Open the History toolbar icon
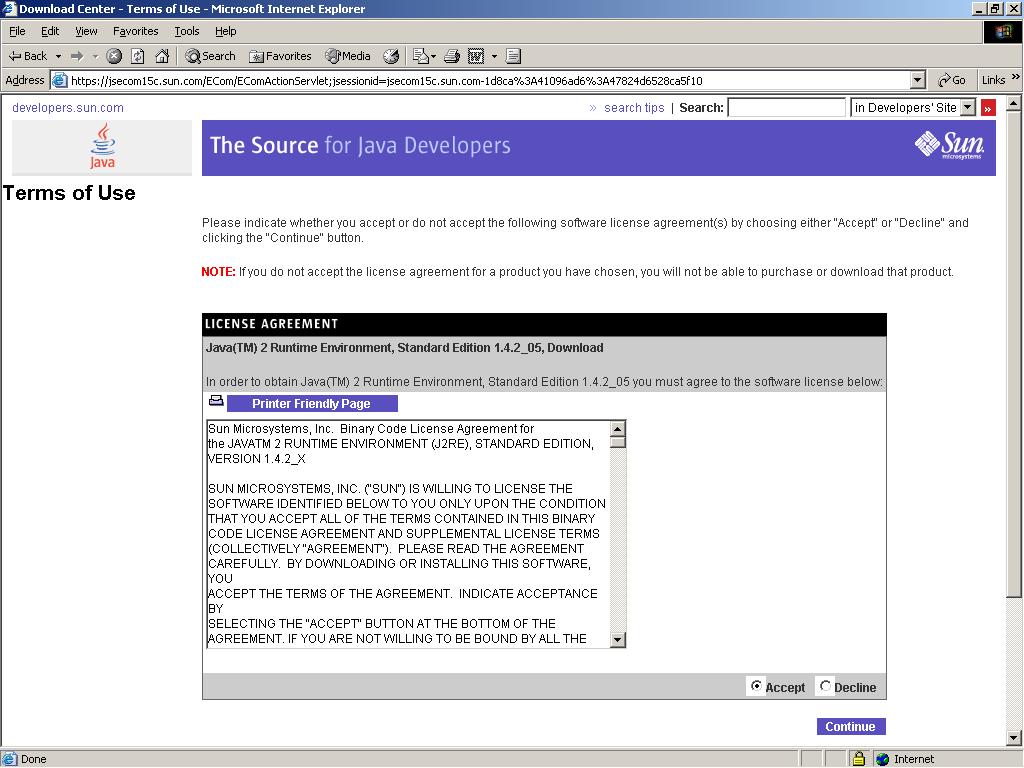The height and width of the screenshot is (768, 1024). coord(391,56)
